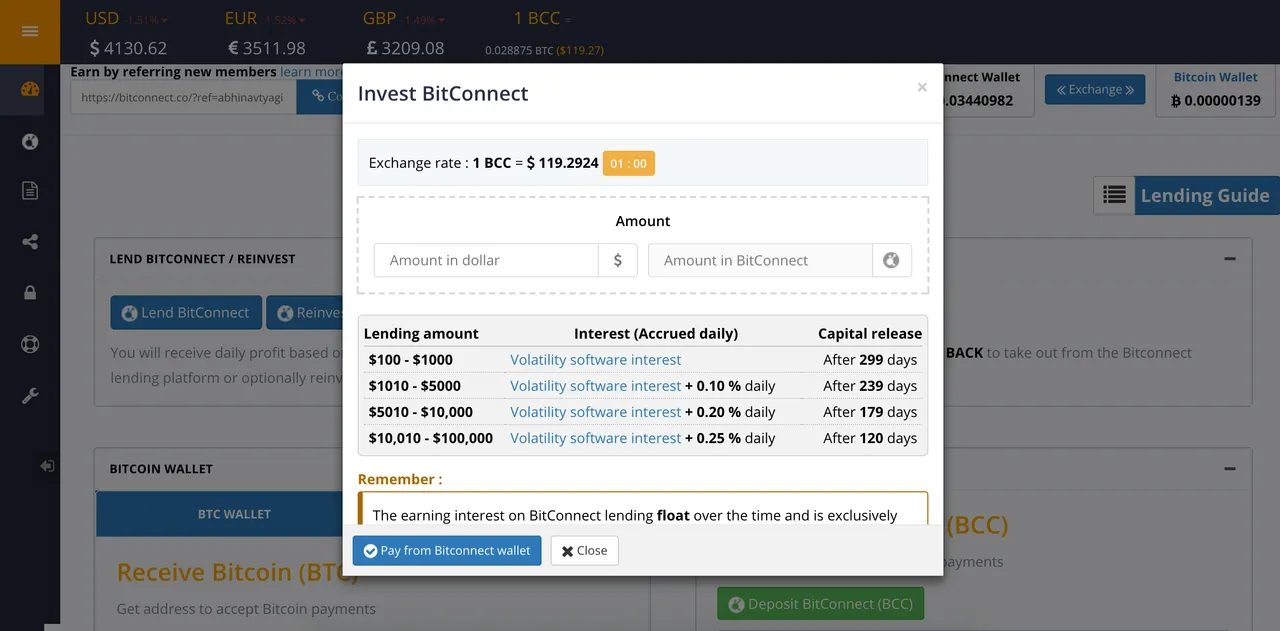Open the hamburger menu

click(x=30, y=31)
